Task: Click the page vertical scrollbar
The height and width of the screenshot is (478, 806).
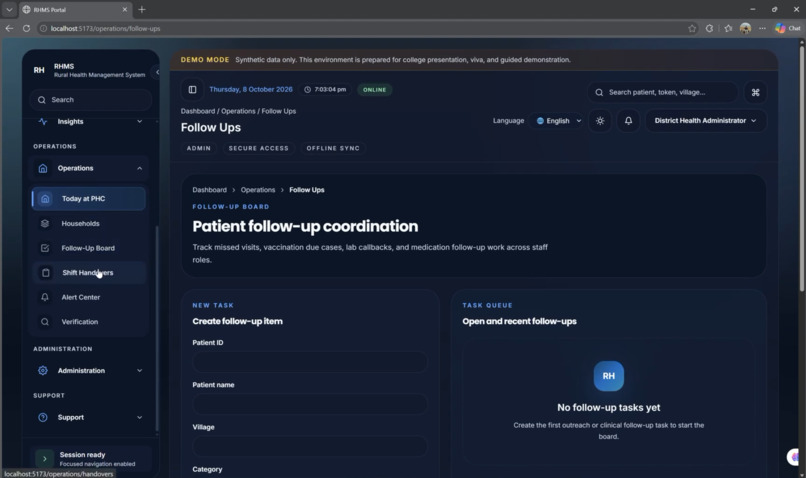Action: pyautogui.click(x=801, y=170)
